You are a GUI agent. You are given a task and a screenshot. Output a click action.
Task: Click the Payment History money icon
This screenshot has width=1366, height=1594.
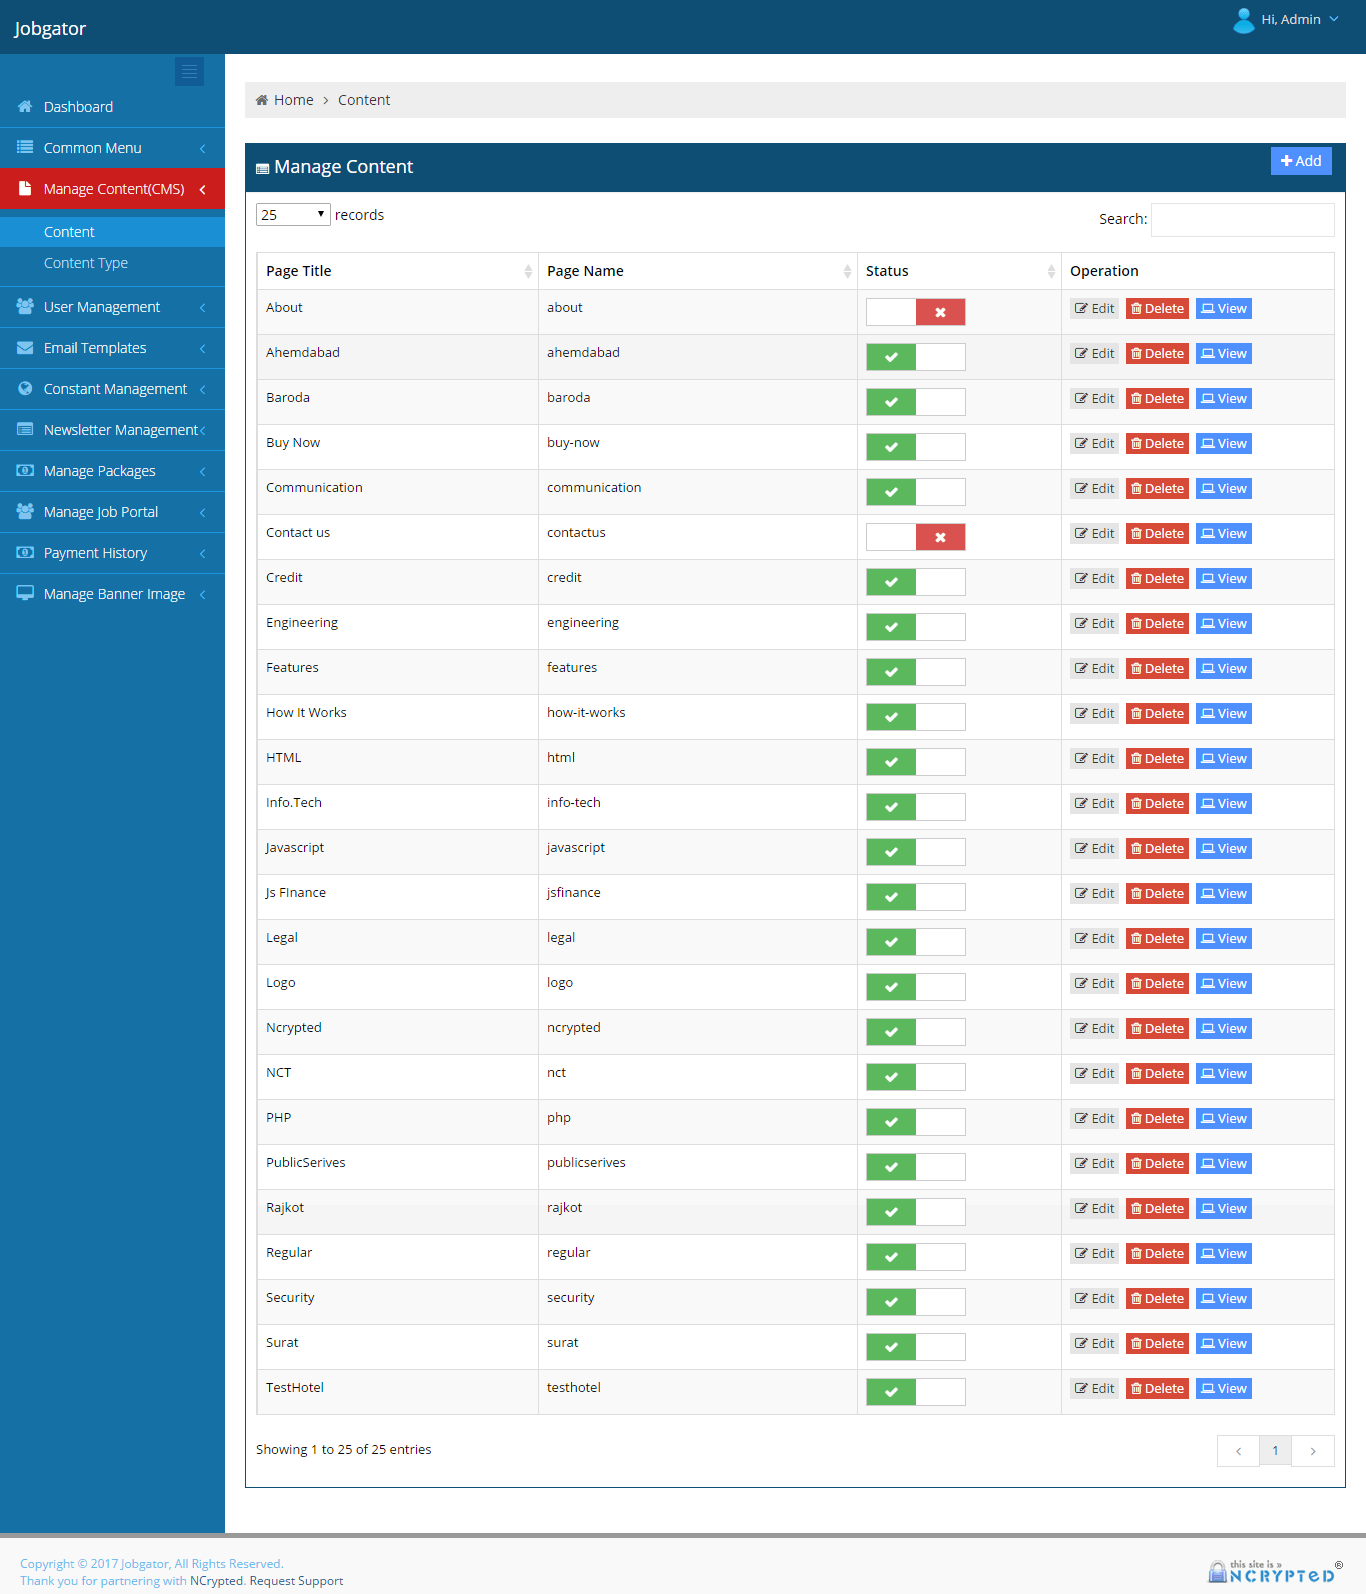[25, 553]
